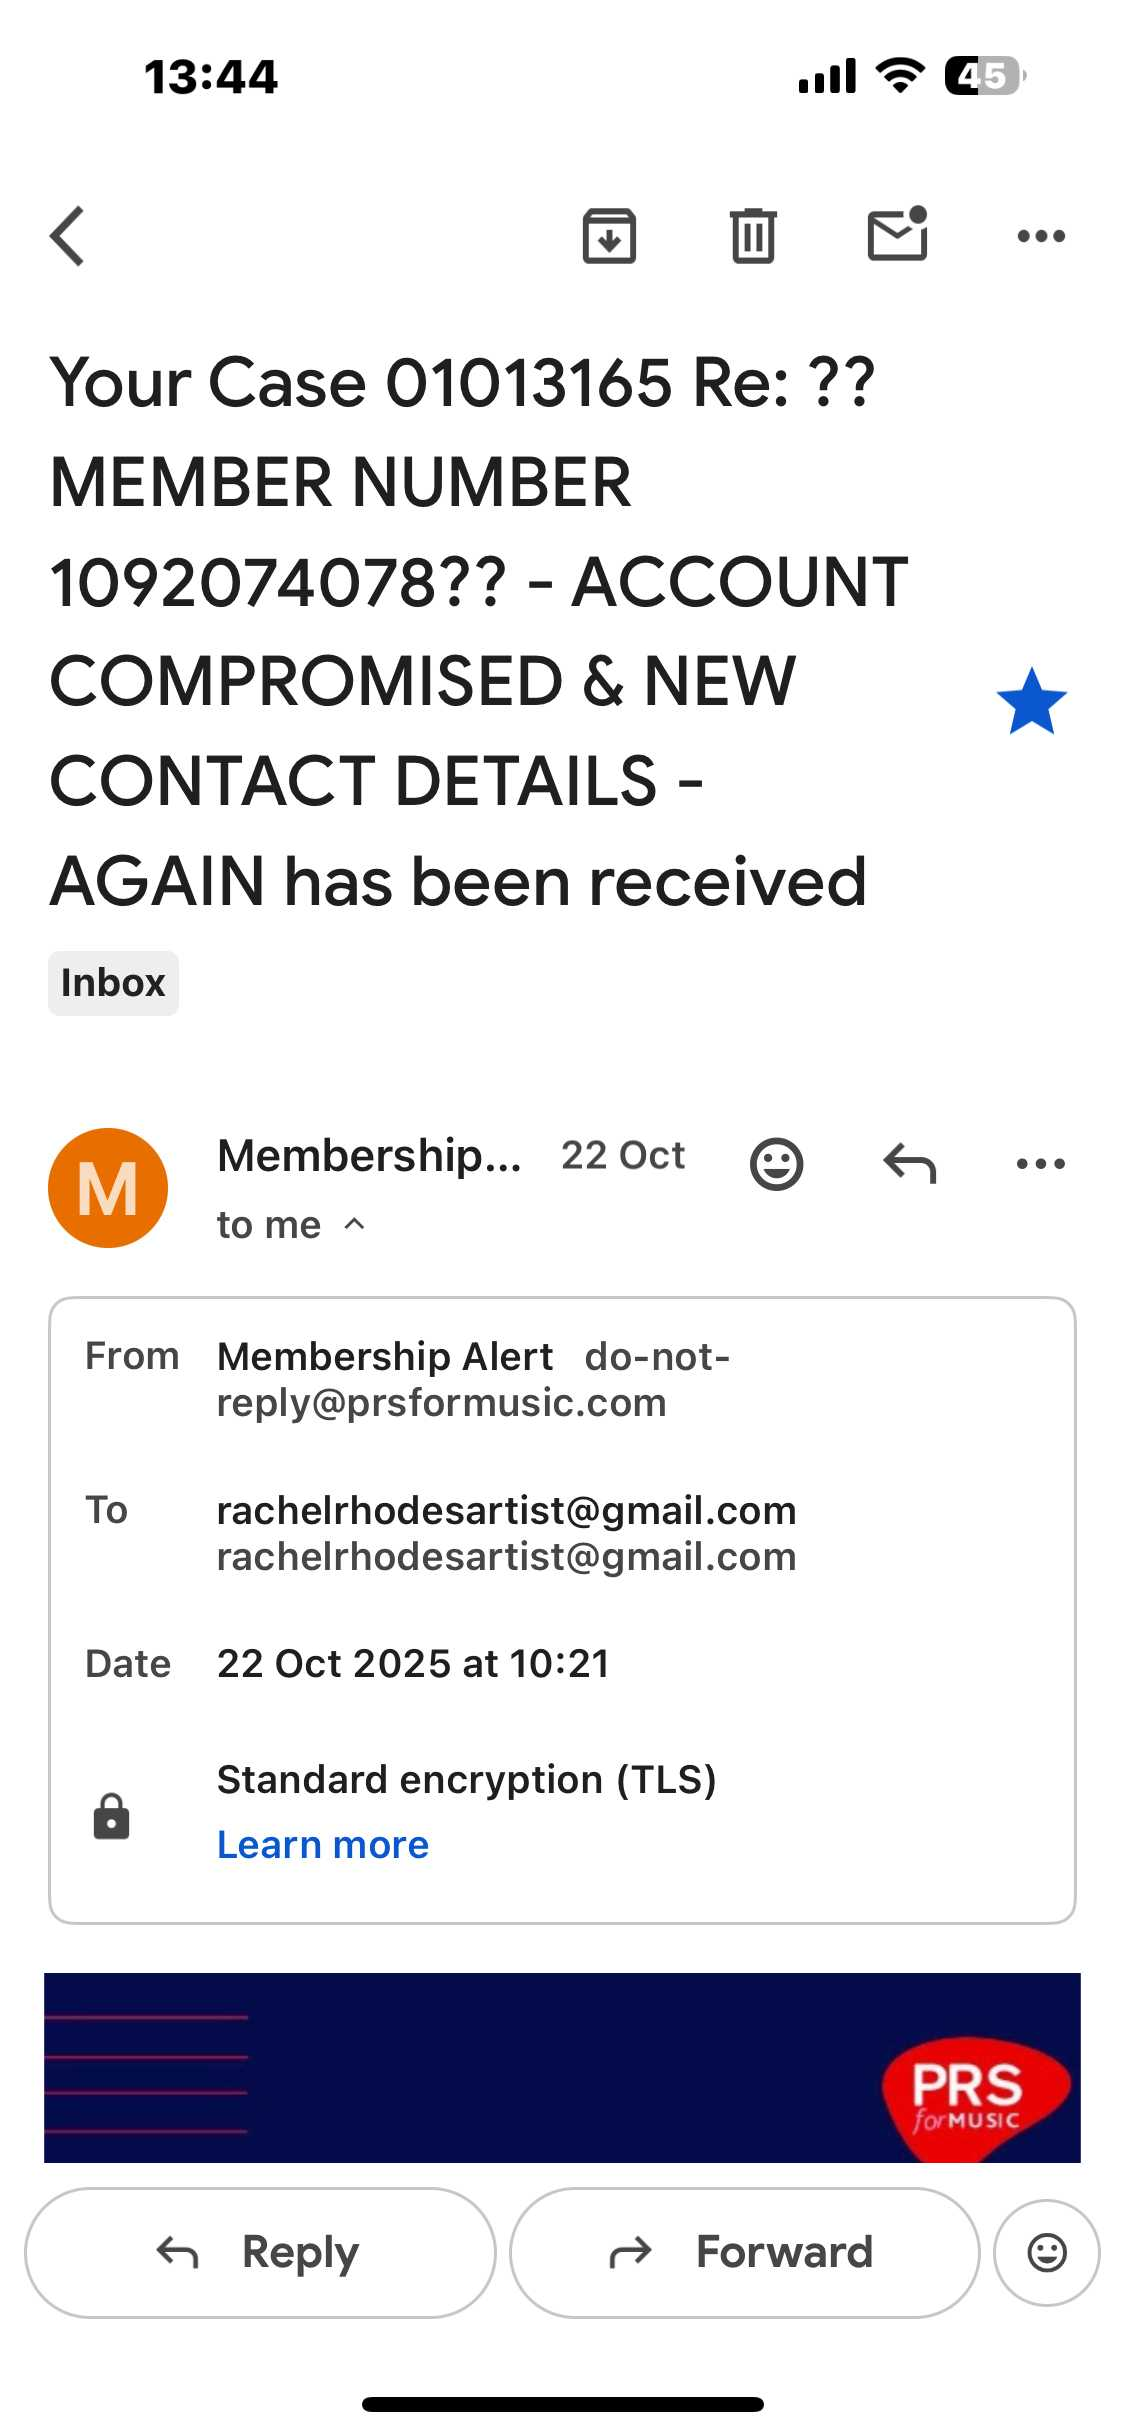Tap the Forward button
Image resolution: width=1125 pixels, height=2436 pixels.
coord(744,2252)
